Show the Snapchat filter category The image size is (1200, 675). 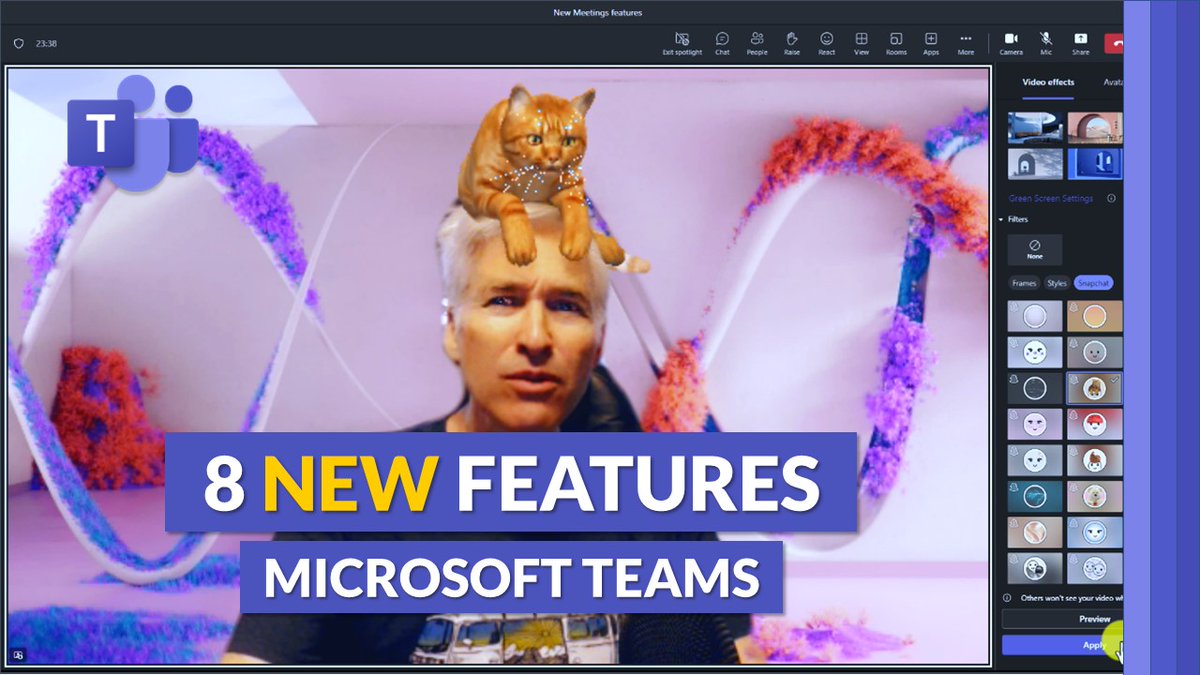tap(1094, 283)
